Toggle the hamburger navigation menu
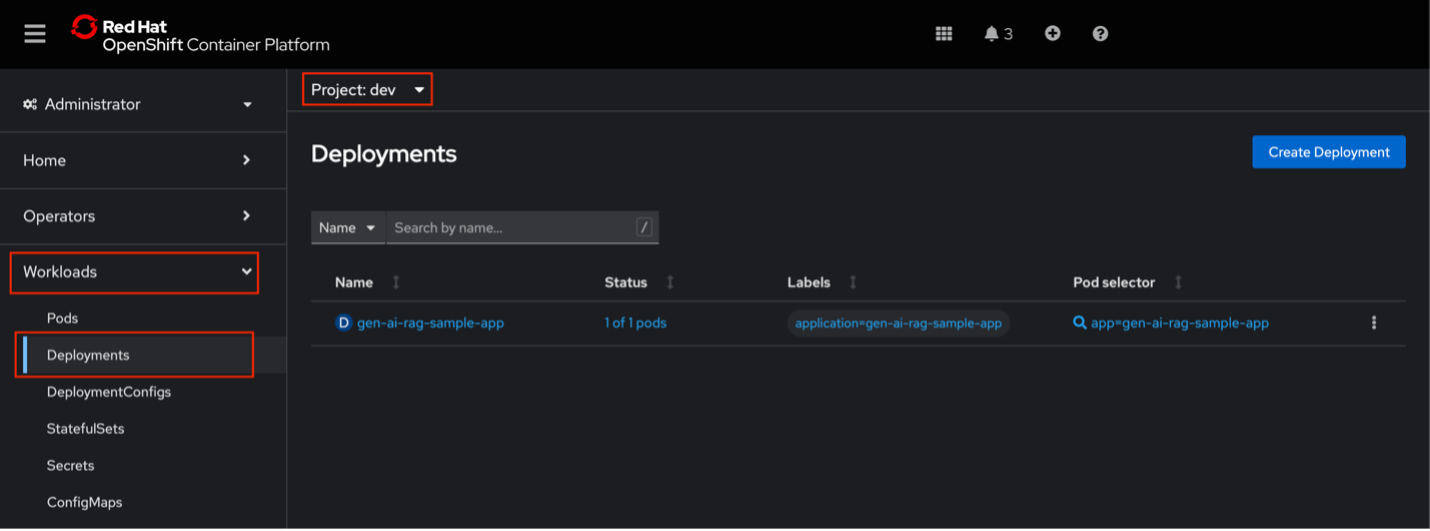 tap(35, 34)
